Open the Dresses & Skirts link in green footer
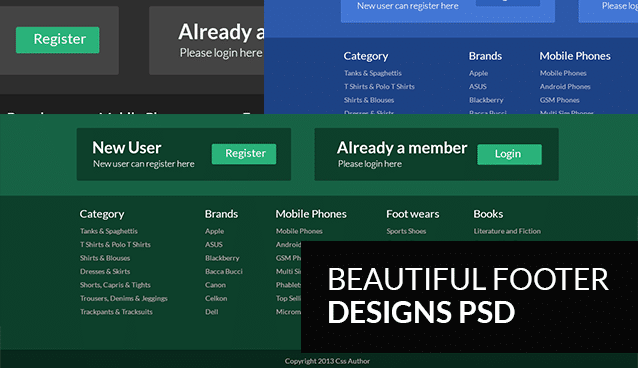This screenshot has height=368, width=638. (x=105, y=271)
